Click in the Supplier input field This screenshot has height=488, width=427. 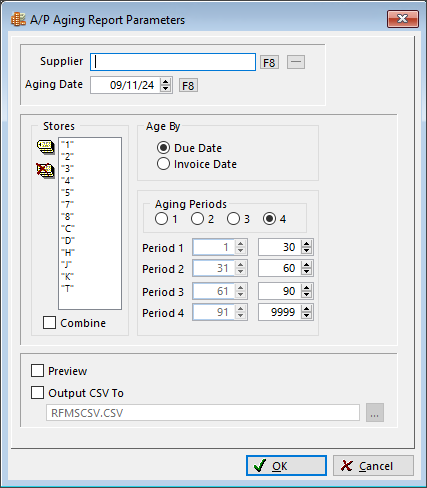173,62
